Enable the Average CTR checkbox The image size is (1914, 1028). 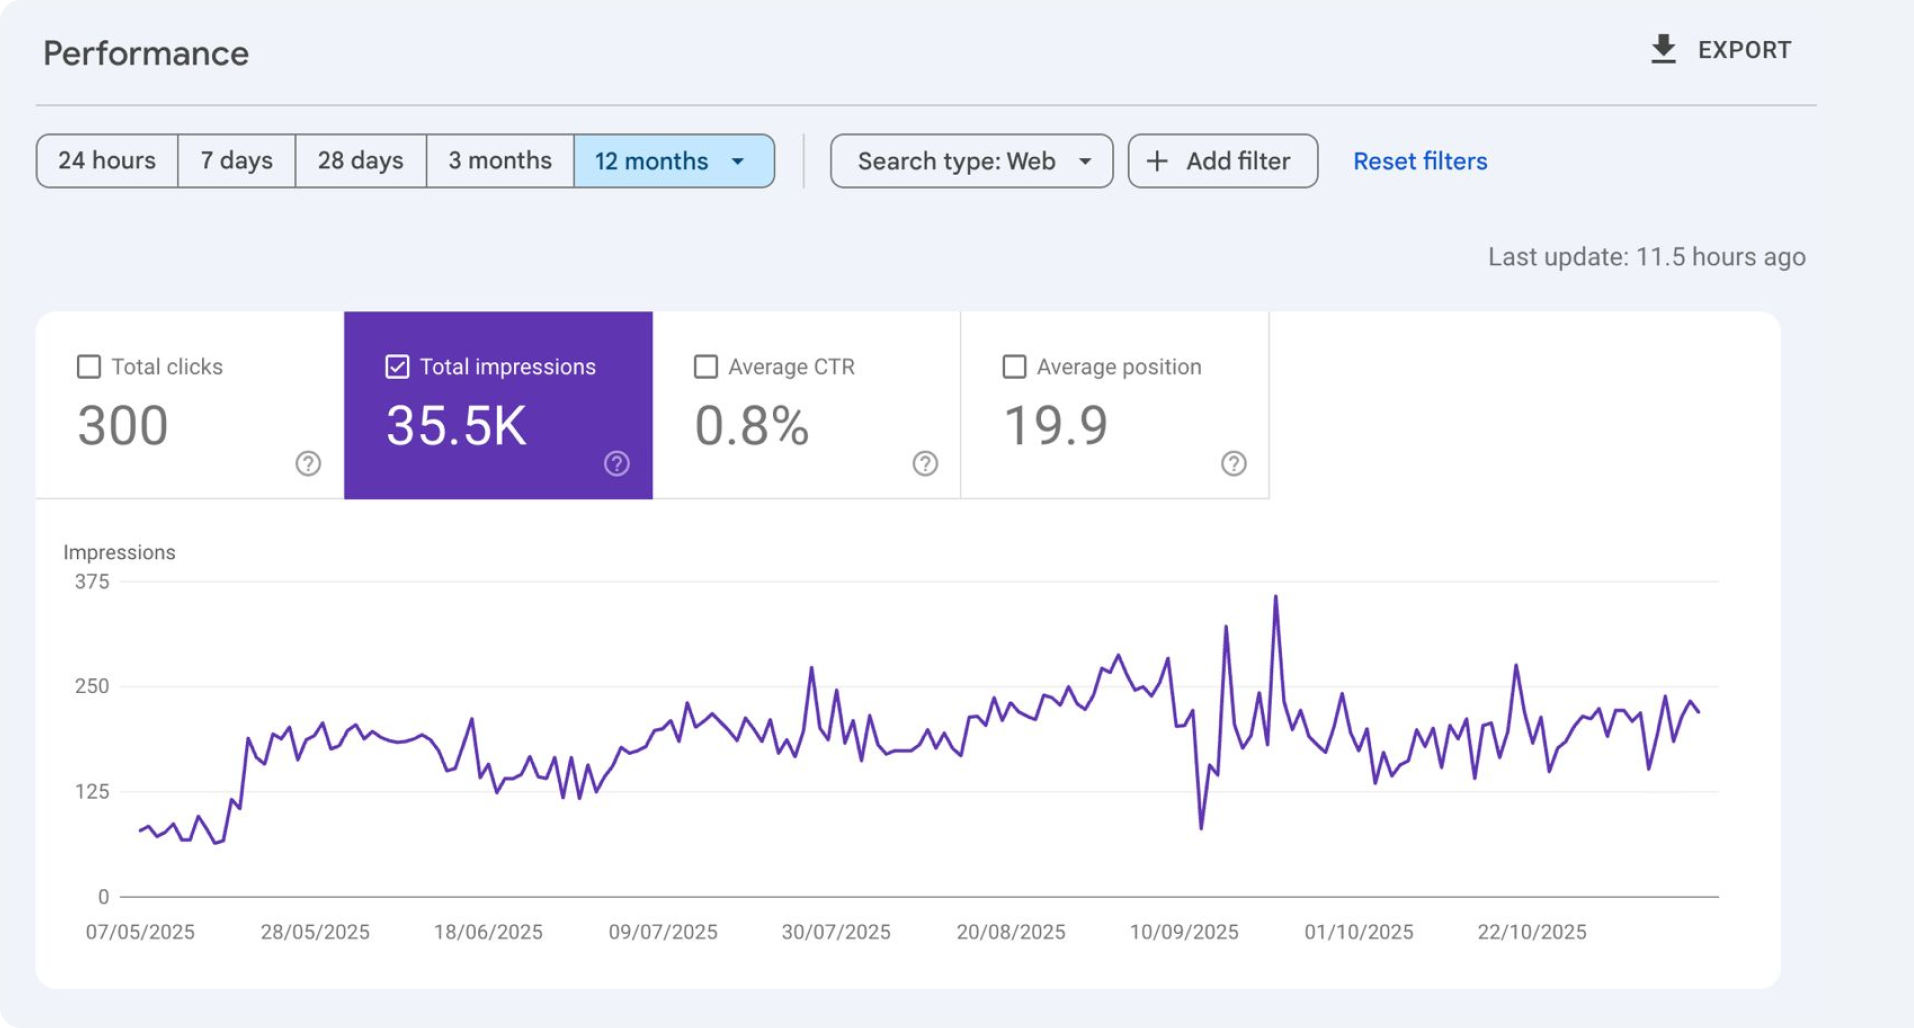pyautogui.click(x=706, y=367)
